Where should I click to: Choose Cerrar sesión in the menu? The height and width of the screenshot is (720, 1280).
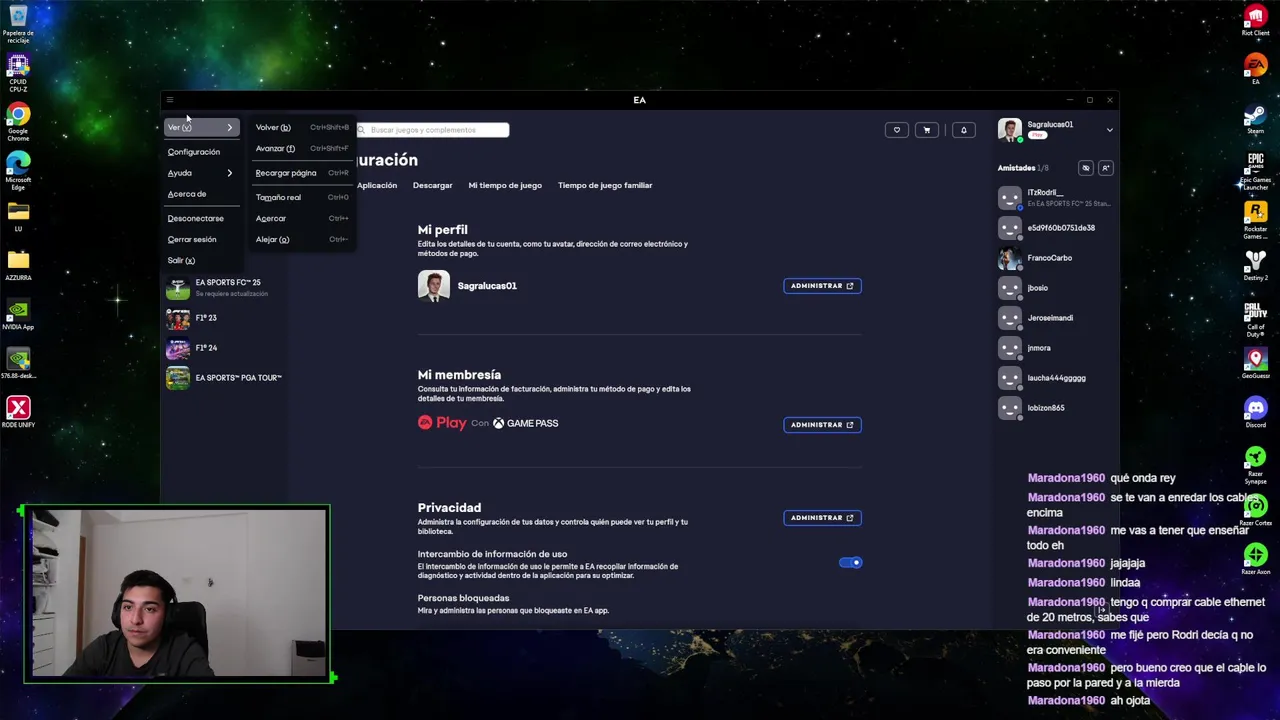click(x=192, y=239)
